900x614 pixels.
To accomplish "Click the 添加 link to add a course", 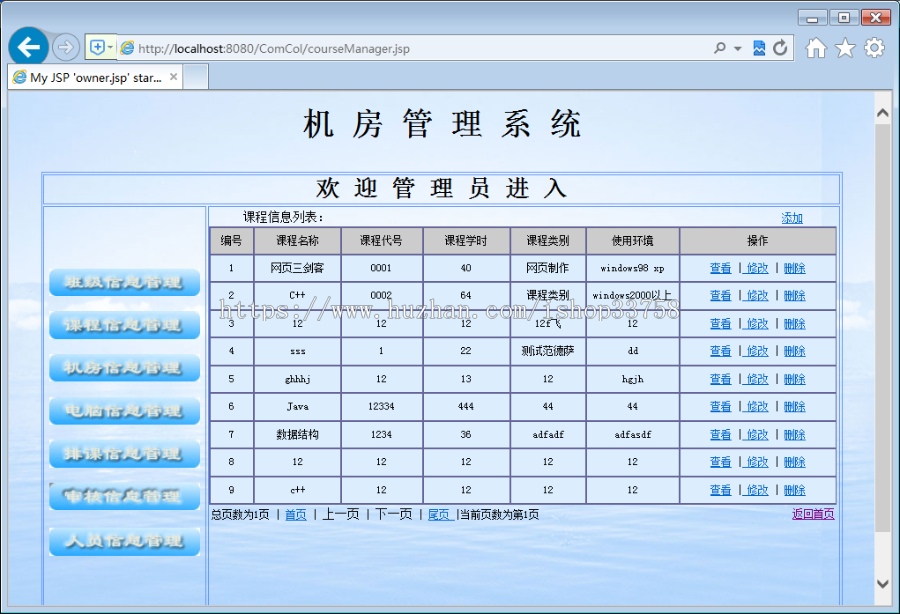I will click(x=792, y=217).
